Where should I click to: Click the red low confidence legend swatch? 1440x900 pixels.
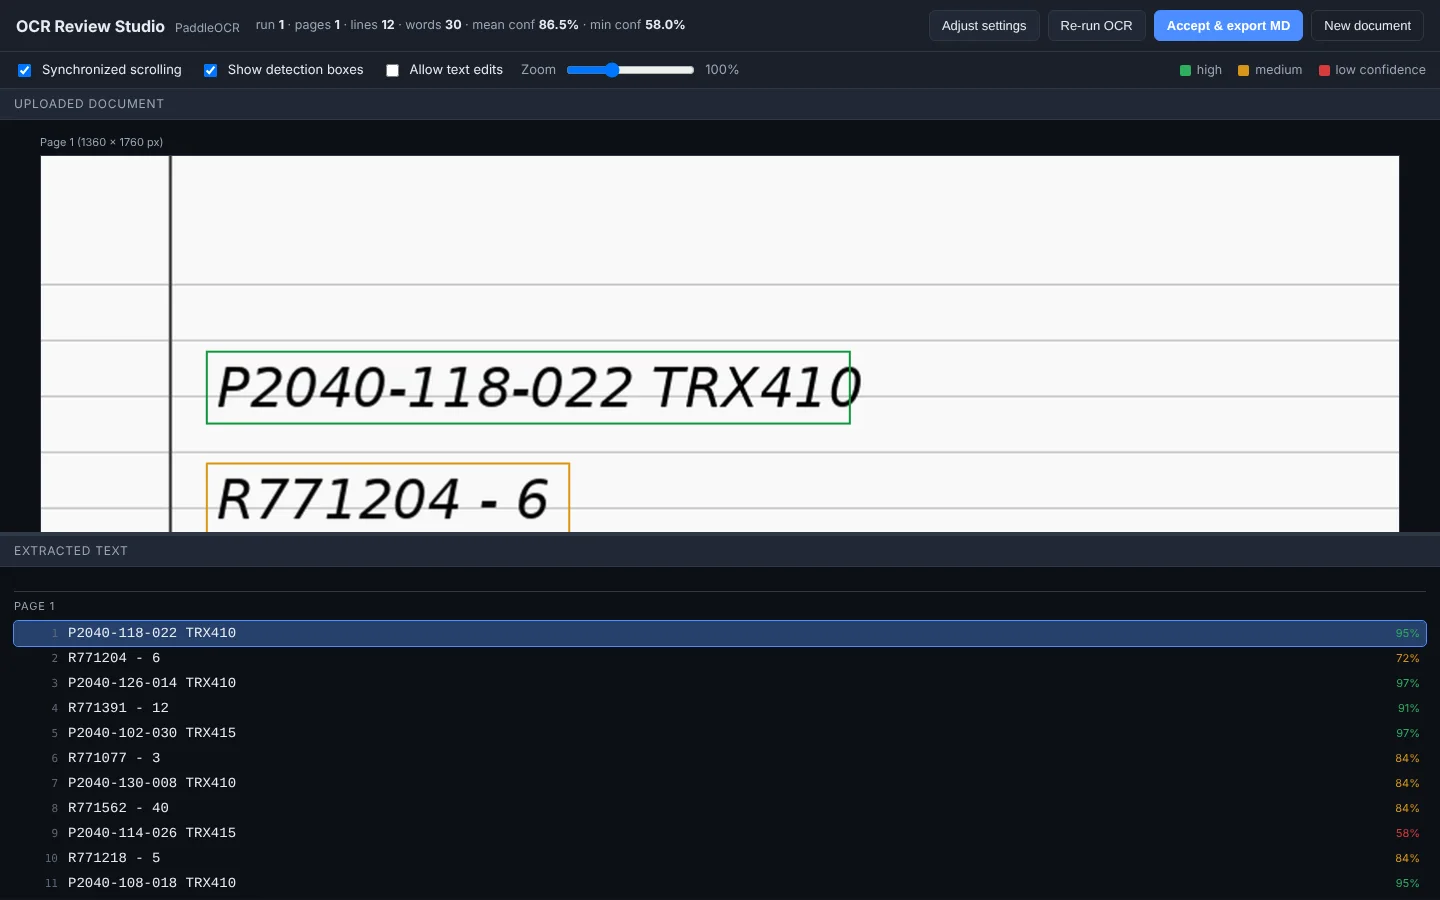(x=1324, y=70)
